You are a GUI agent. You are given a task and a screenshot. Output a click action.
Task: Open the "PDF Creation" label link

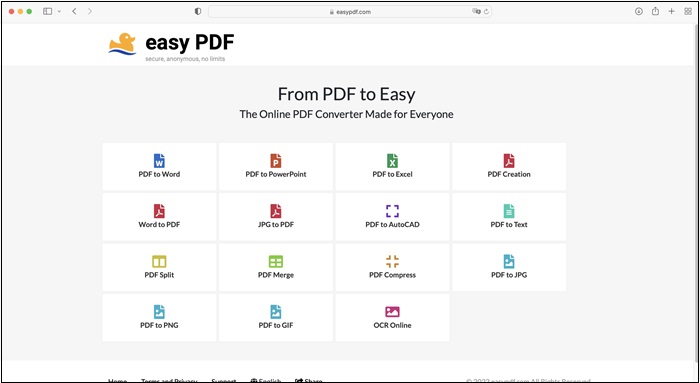(x=509, y=175)
